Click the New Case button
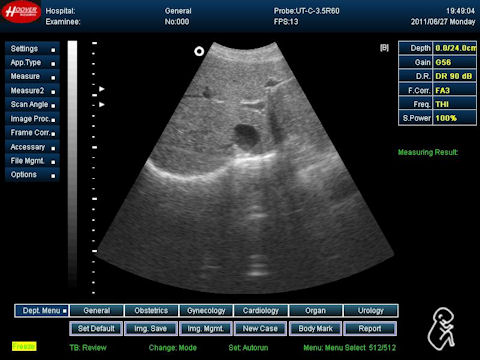Image resolution: width=480 pixels, height=360 pixels. tap(260, 329)
